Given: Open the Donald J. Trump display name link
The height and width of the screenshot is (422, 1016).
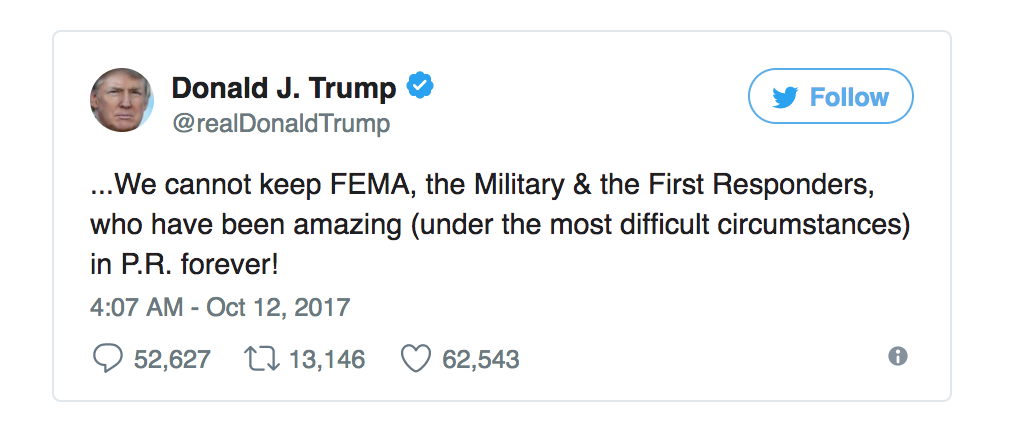Looking at the screenshot, I should point(284,88).
